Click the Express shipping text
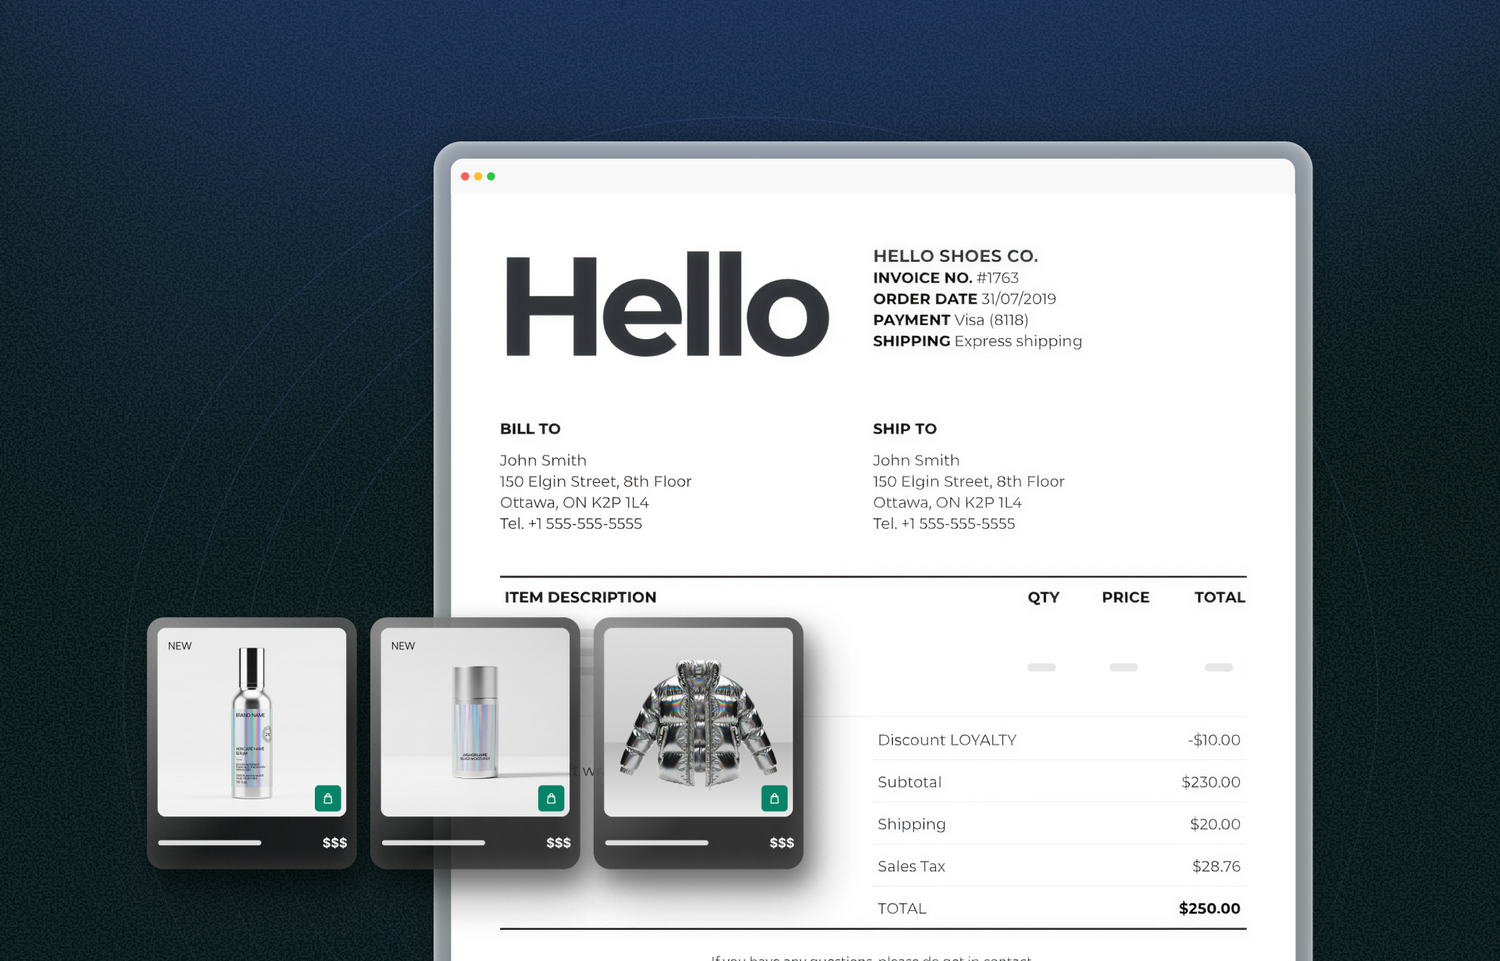The height and width of the screenshot is (961, 1500). 1017,341
